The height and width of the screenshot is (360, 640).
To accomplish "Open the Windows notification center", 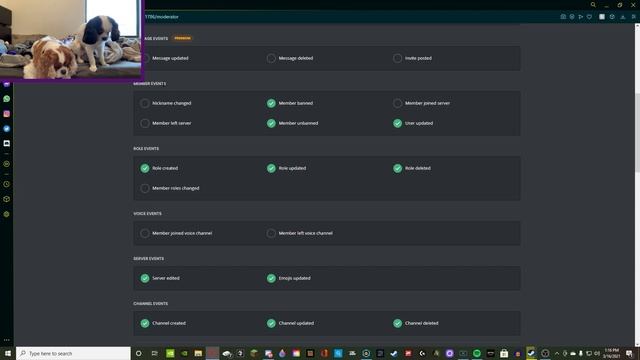I will [630, 353].
